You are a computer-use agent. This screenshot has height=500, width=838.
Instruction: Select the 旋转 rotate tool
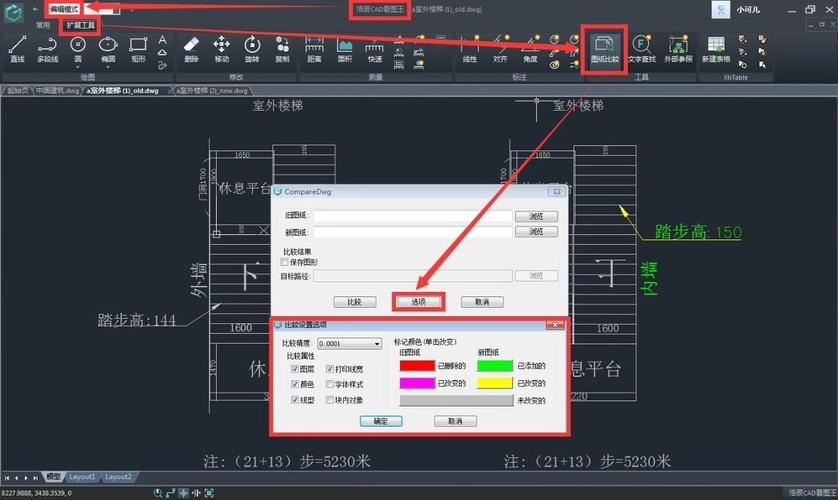pos(252,49)
